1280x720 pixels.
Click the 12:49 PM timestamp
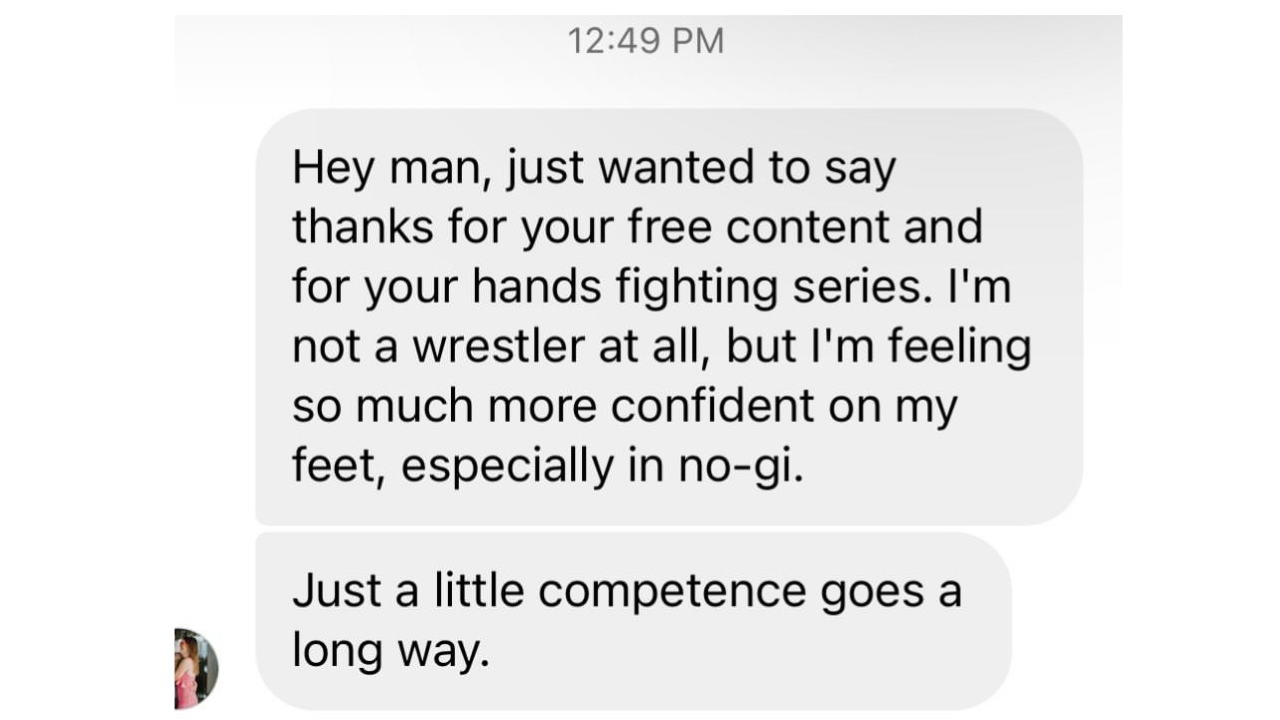pos(645,41)
